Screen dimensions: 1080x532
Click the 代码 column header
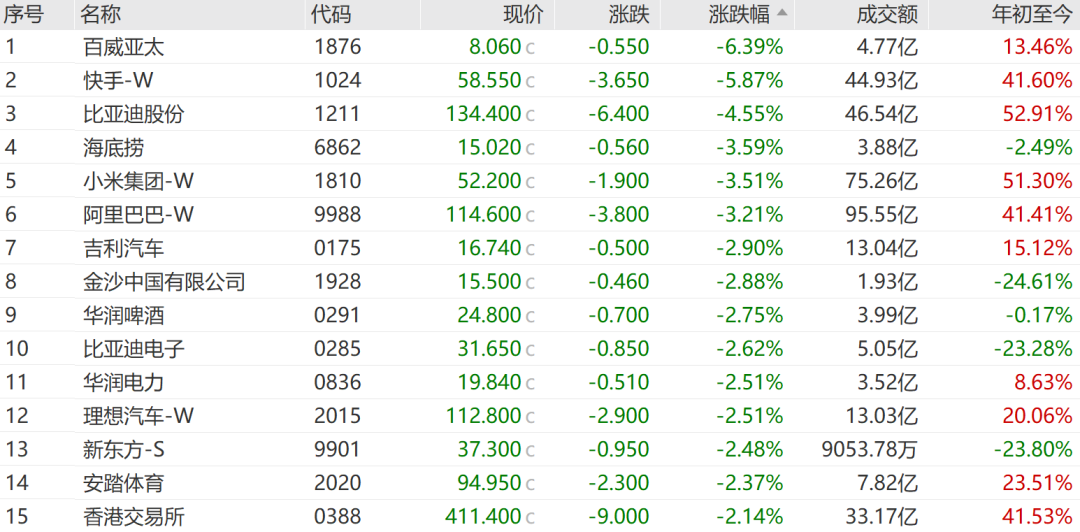pos(331,14)
